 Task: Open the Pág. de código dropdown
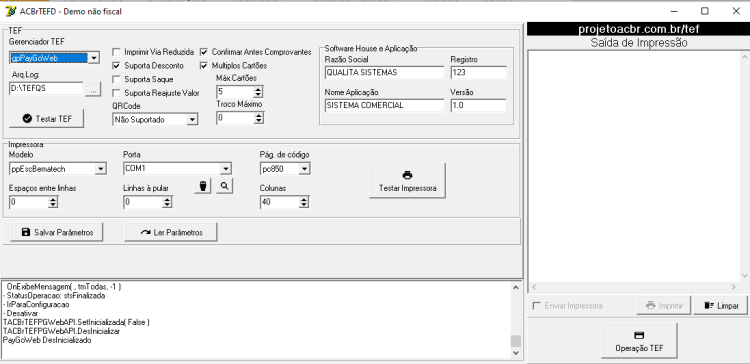click(x=305, y=169)
